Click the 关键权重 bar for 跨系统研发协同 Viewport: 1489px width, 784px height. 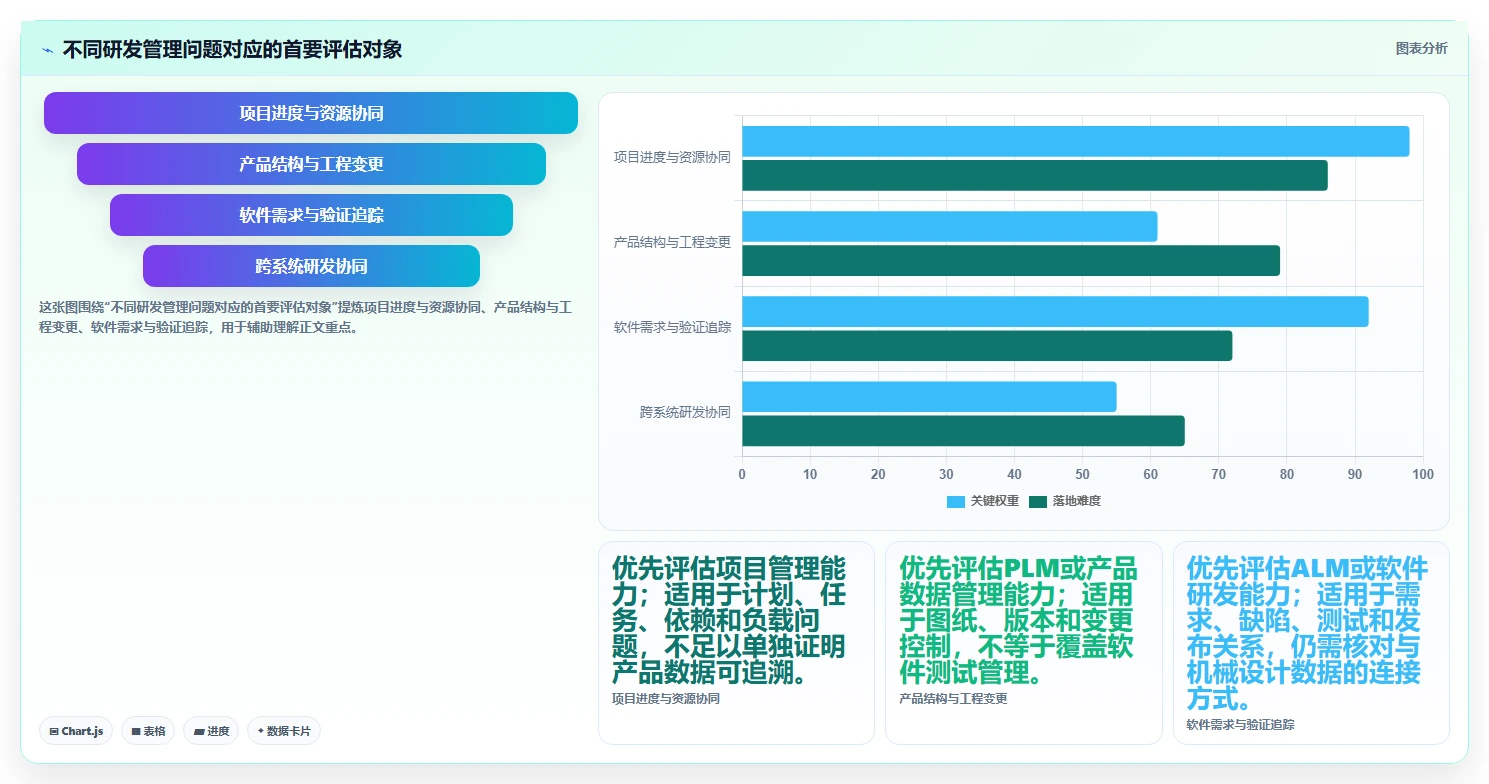coord(929,396)
